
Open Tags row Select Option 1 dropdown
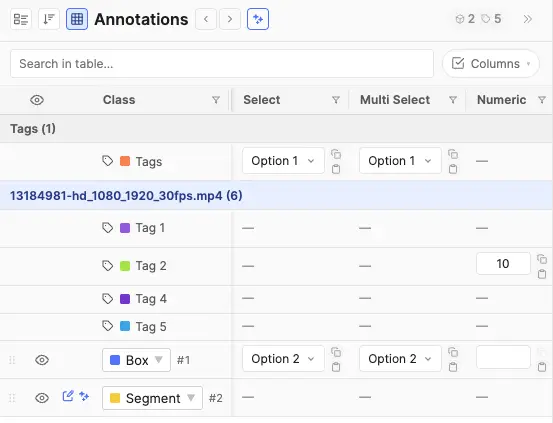(x=283, y=161)
